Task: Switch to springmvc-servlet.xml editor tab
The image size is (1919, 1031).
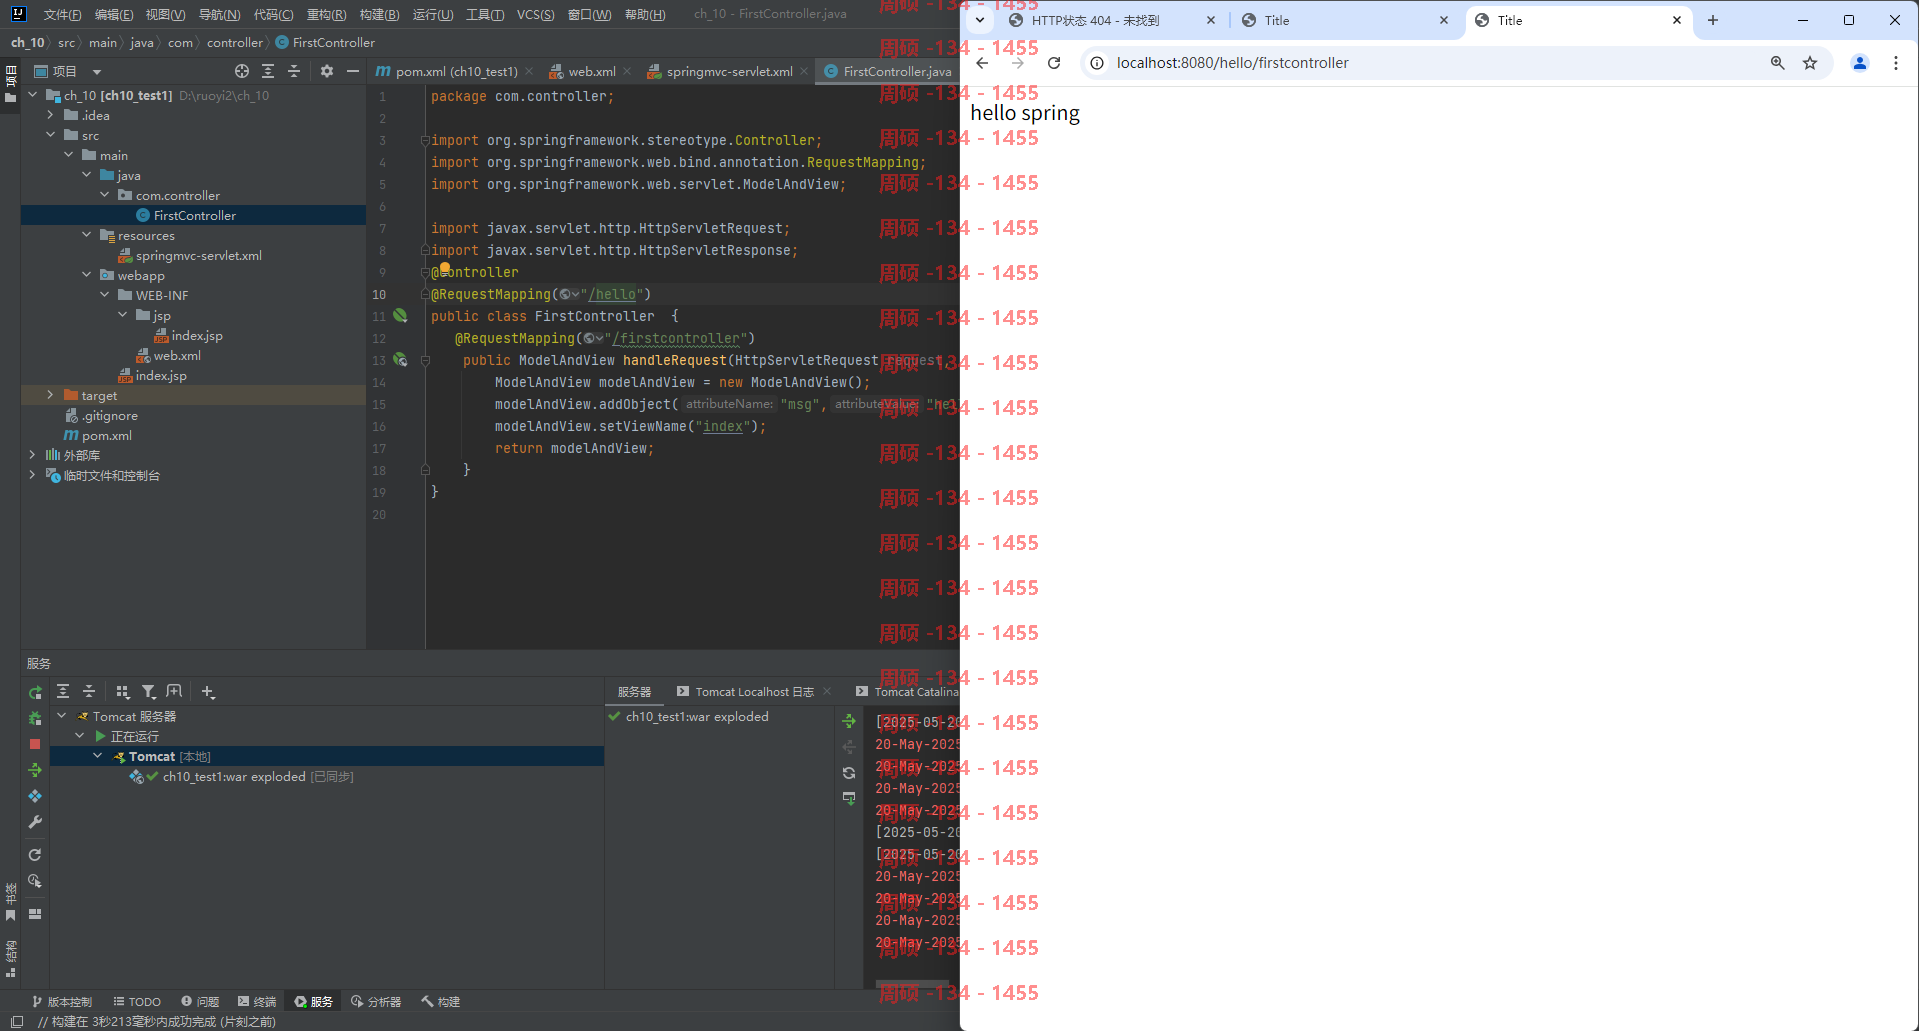Action: click(729, 71)
